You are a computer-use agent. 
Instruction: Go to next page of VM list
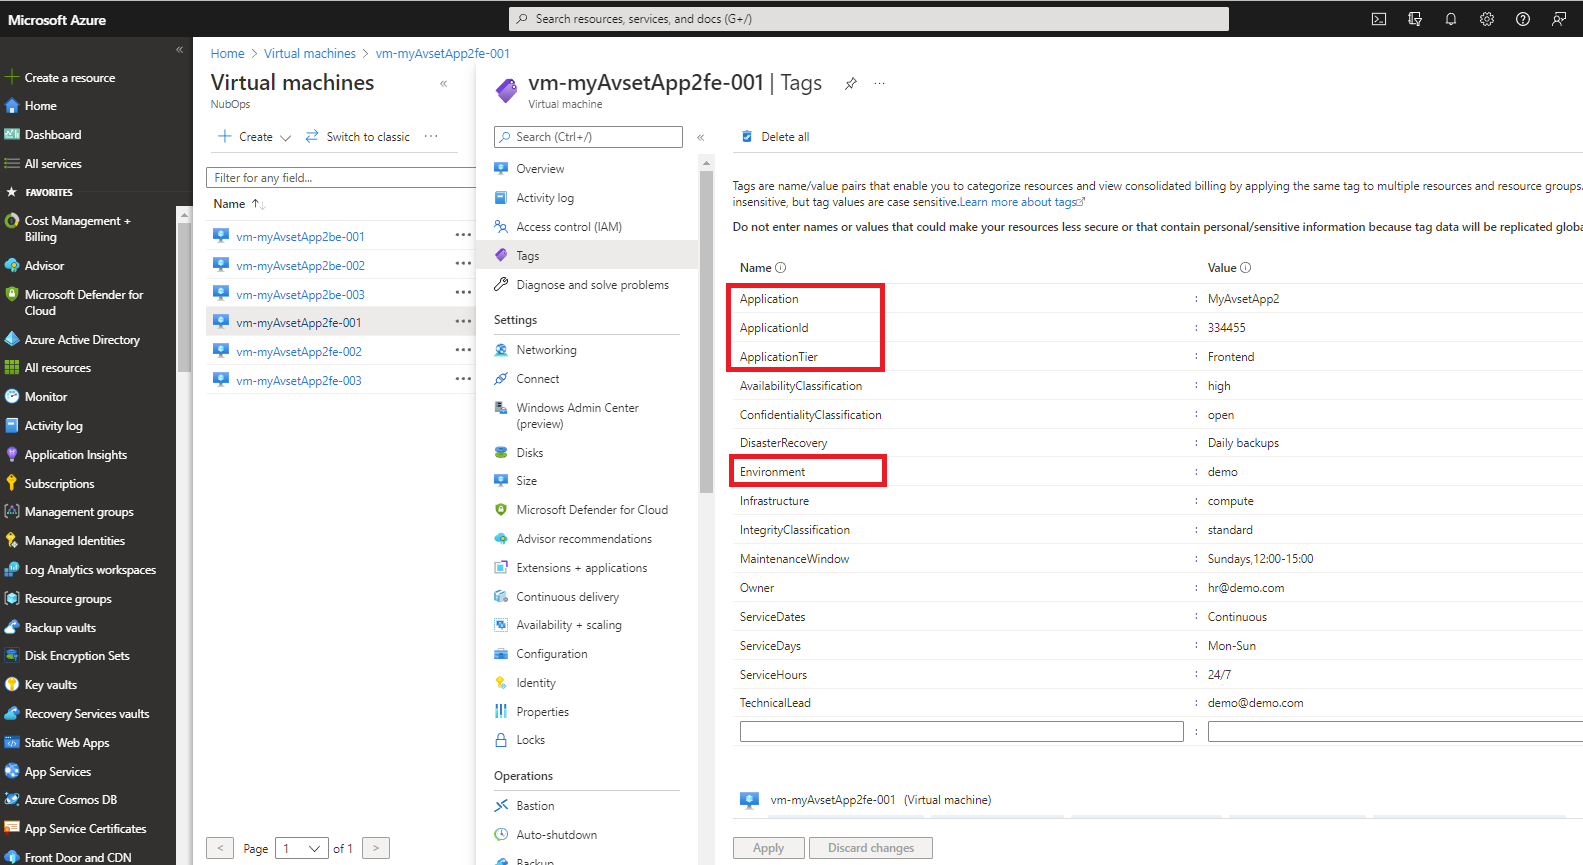[376, 848]
